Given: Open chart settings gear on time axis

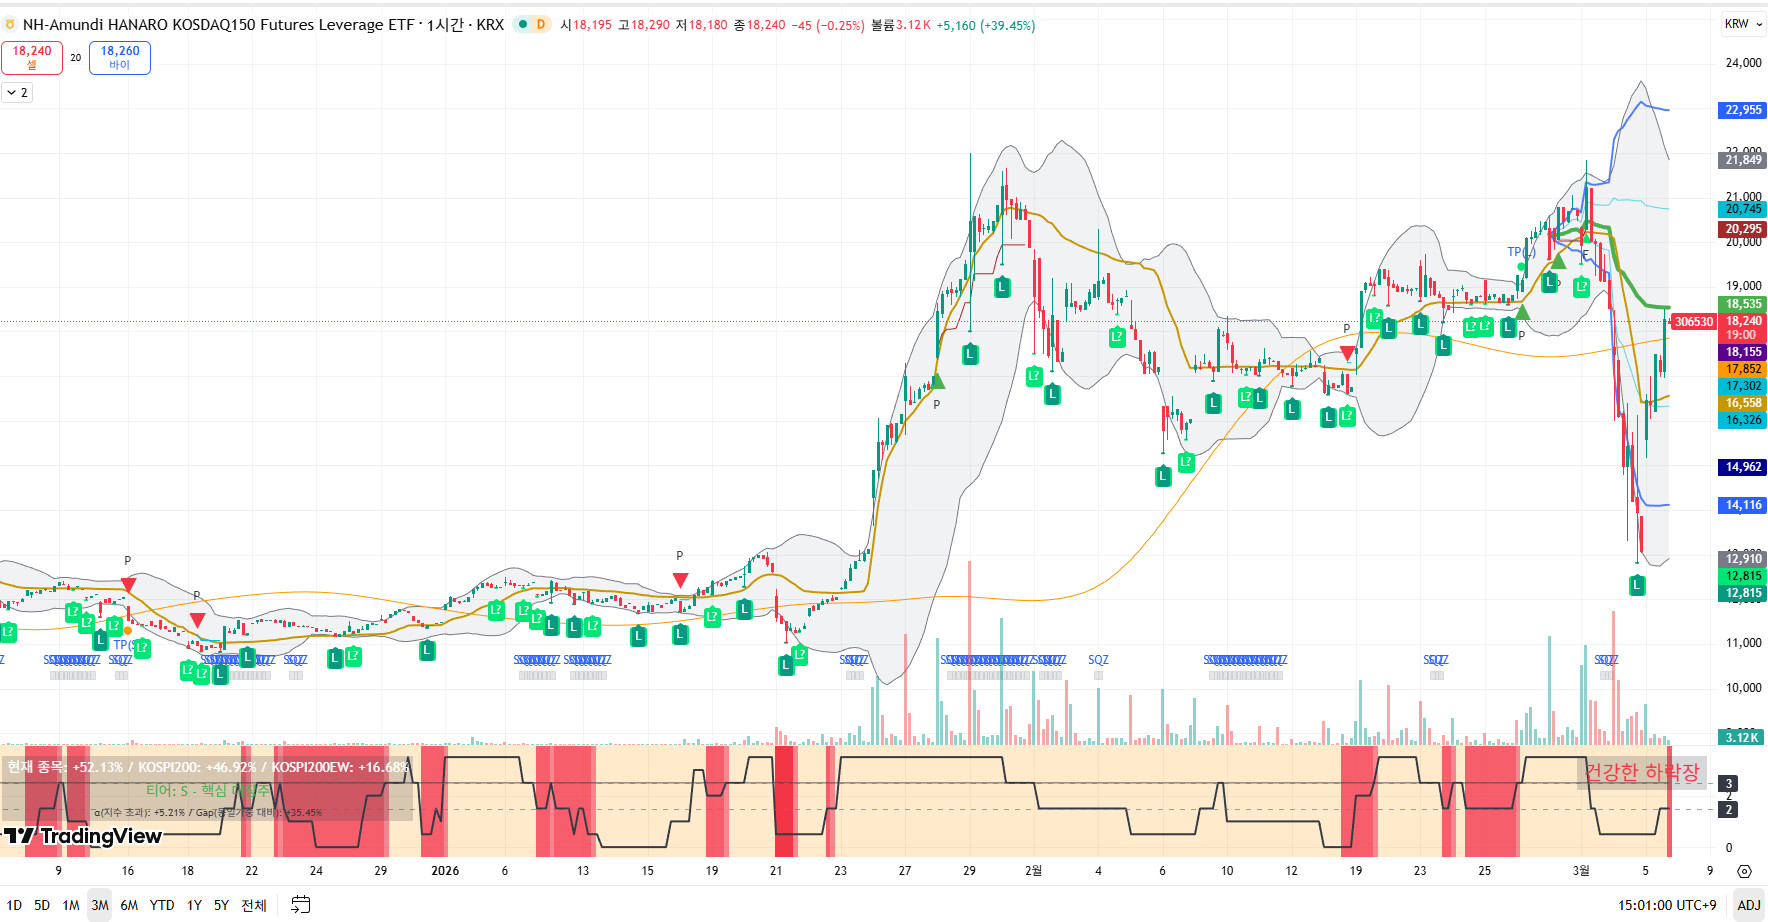Looking at the screenshot, I should [1744, 871].
